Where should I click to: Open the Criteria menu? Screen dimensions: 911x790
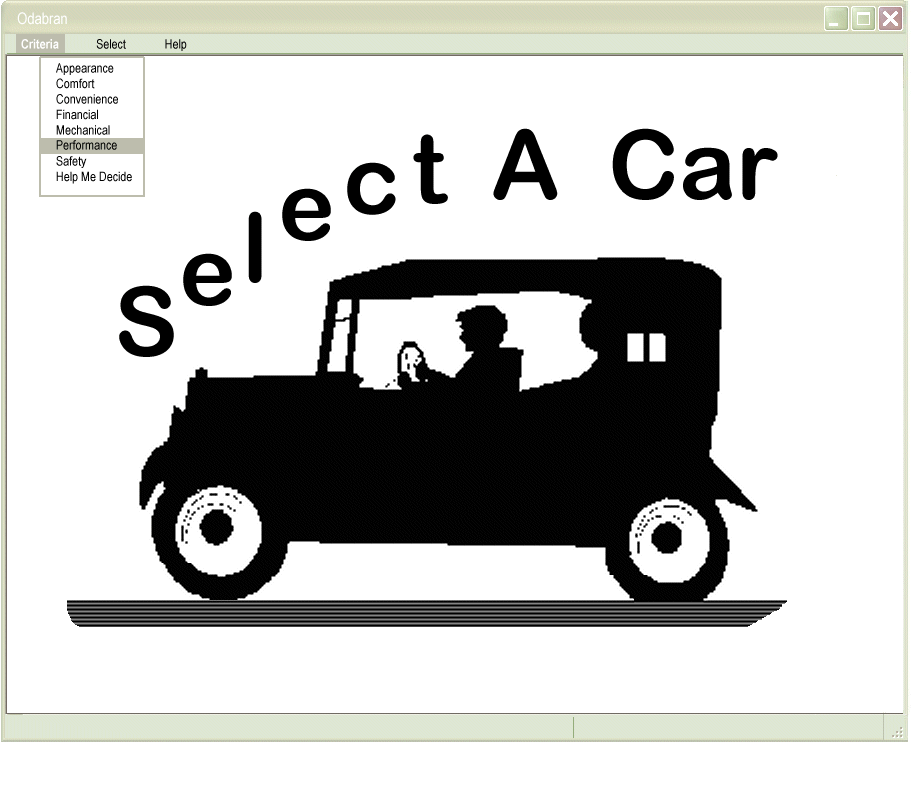pyautogui.click(x=40, y=44)
